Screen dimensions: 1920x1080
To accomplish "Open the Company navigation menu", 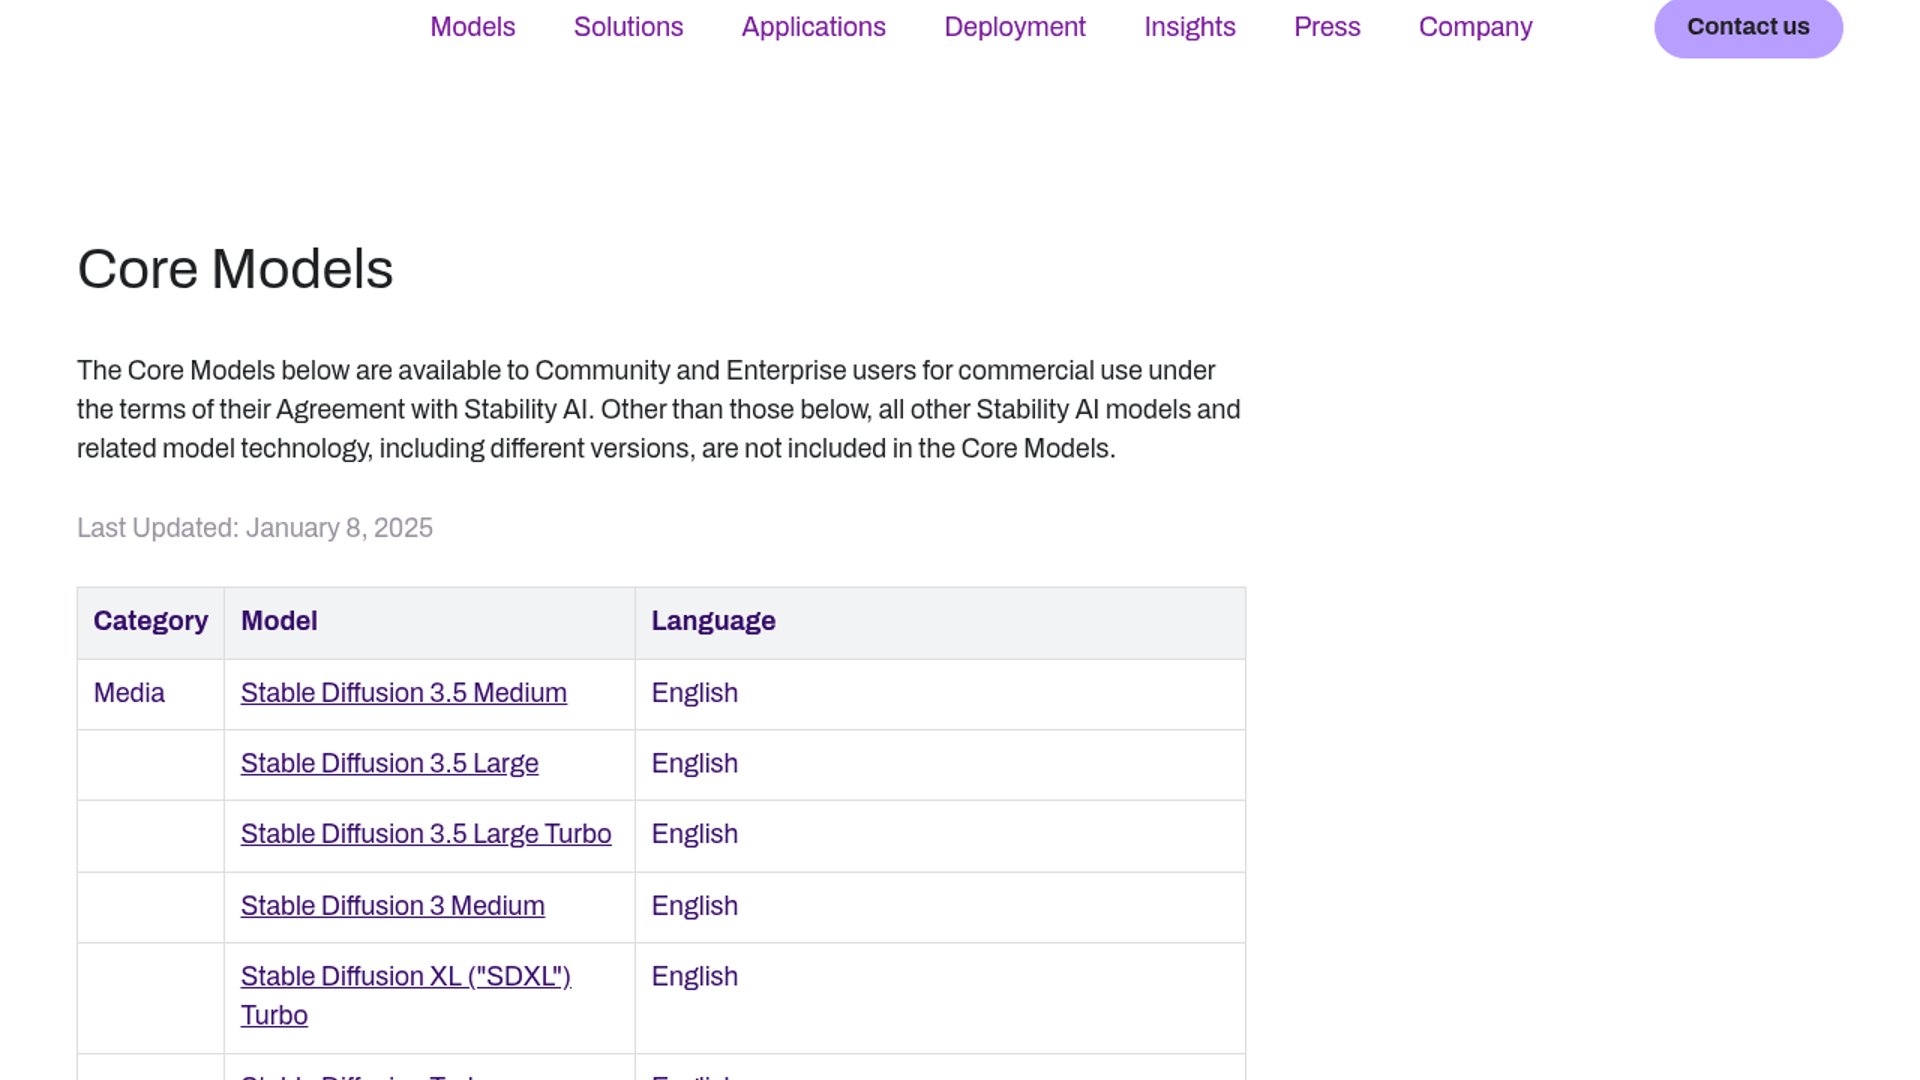I will pos(1475,27).
